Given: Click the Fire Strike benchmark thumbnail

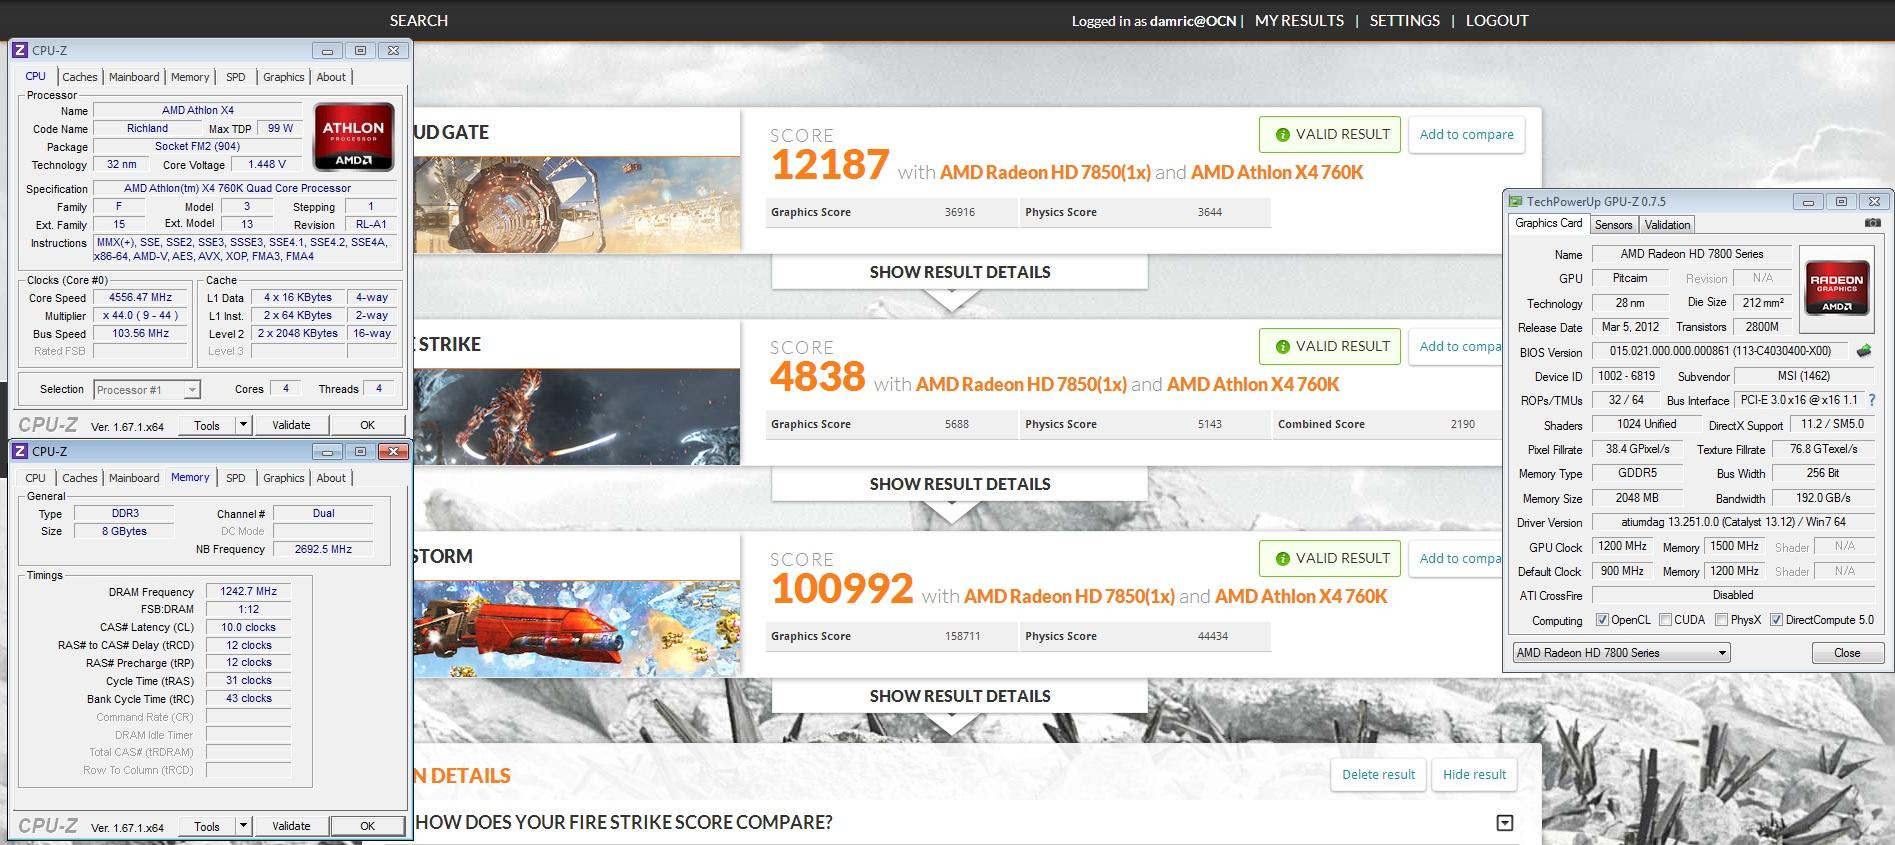Looking at the screenshot, I should click(x=578, y=416).
